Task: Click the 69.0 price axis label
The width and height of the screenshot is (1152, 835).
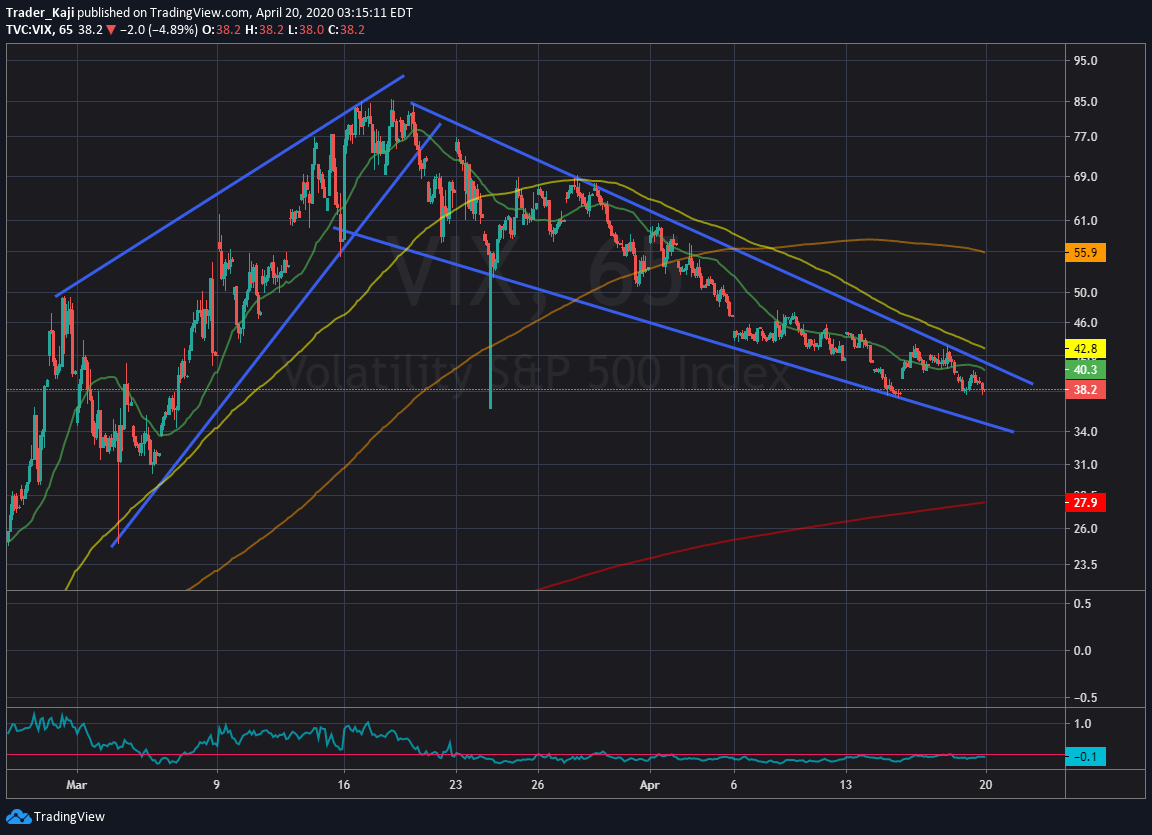Action: [1085, 177]
